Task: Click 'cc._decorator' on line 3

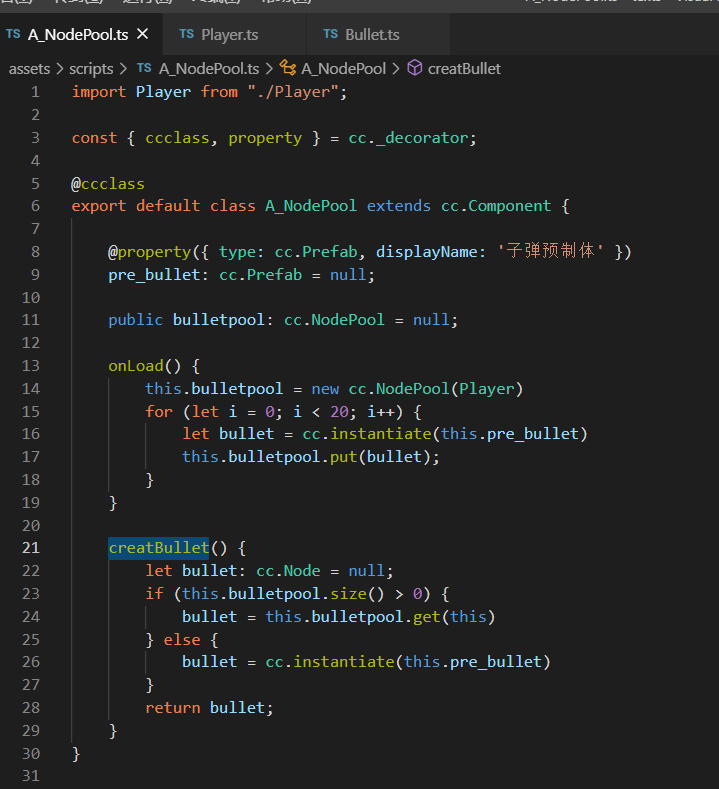Action: [408, 138]
